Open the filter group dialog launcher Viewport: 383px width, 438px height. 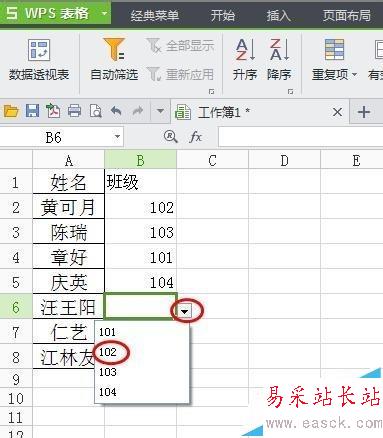click(x=211, y=91)
